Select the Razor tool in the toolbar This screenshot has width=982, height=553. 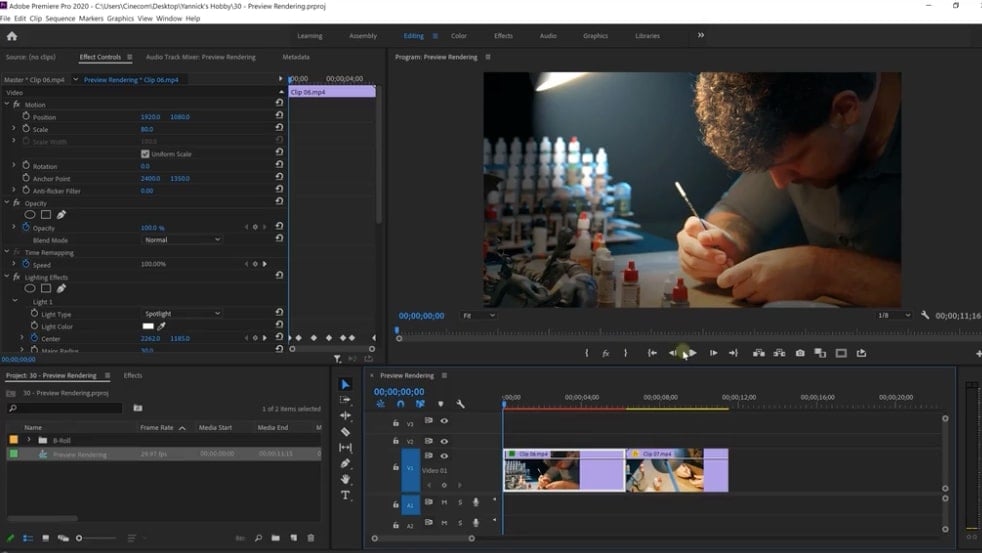[x=345, y=431]
